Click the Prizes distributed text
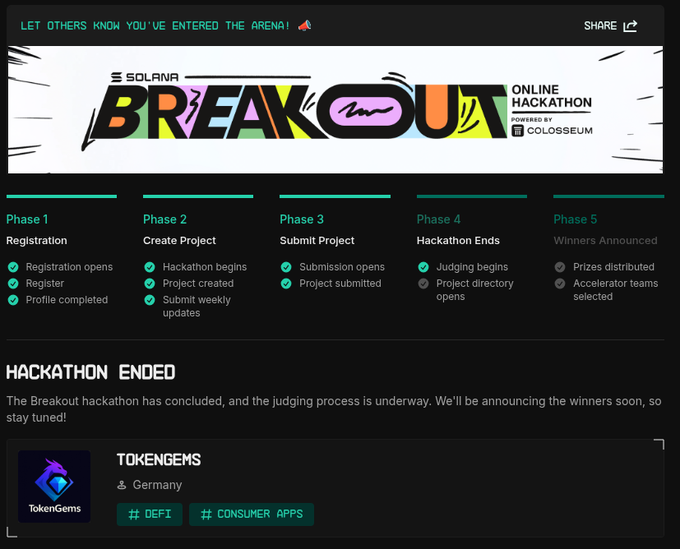 (x=614, y=267)
